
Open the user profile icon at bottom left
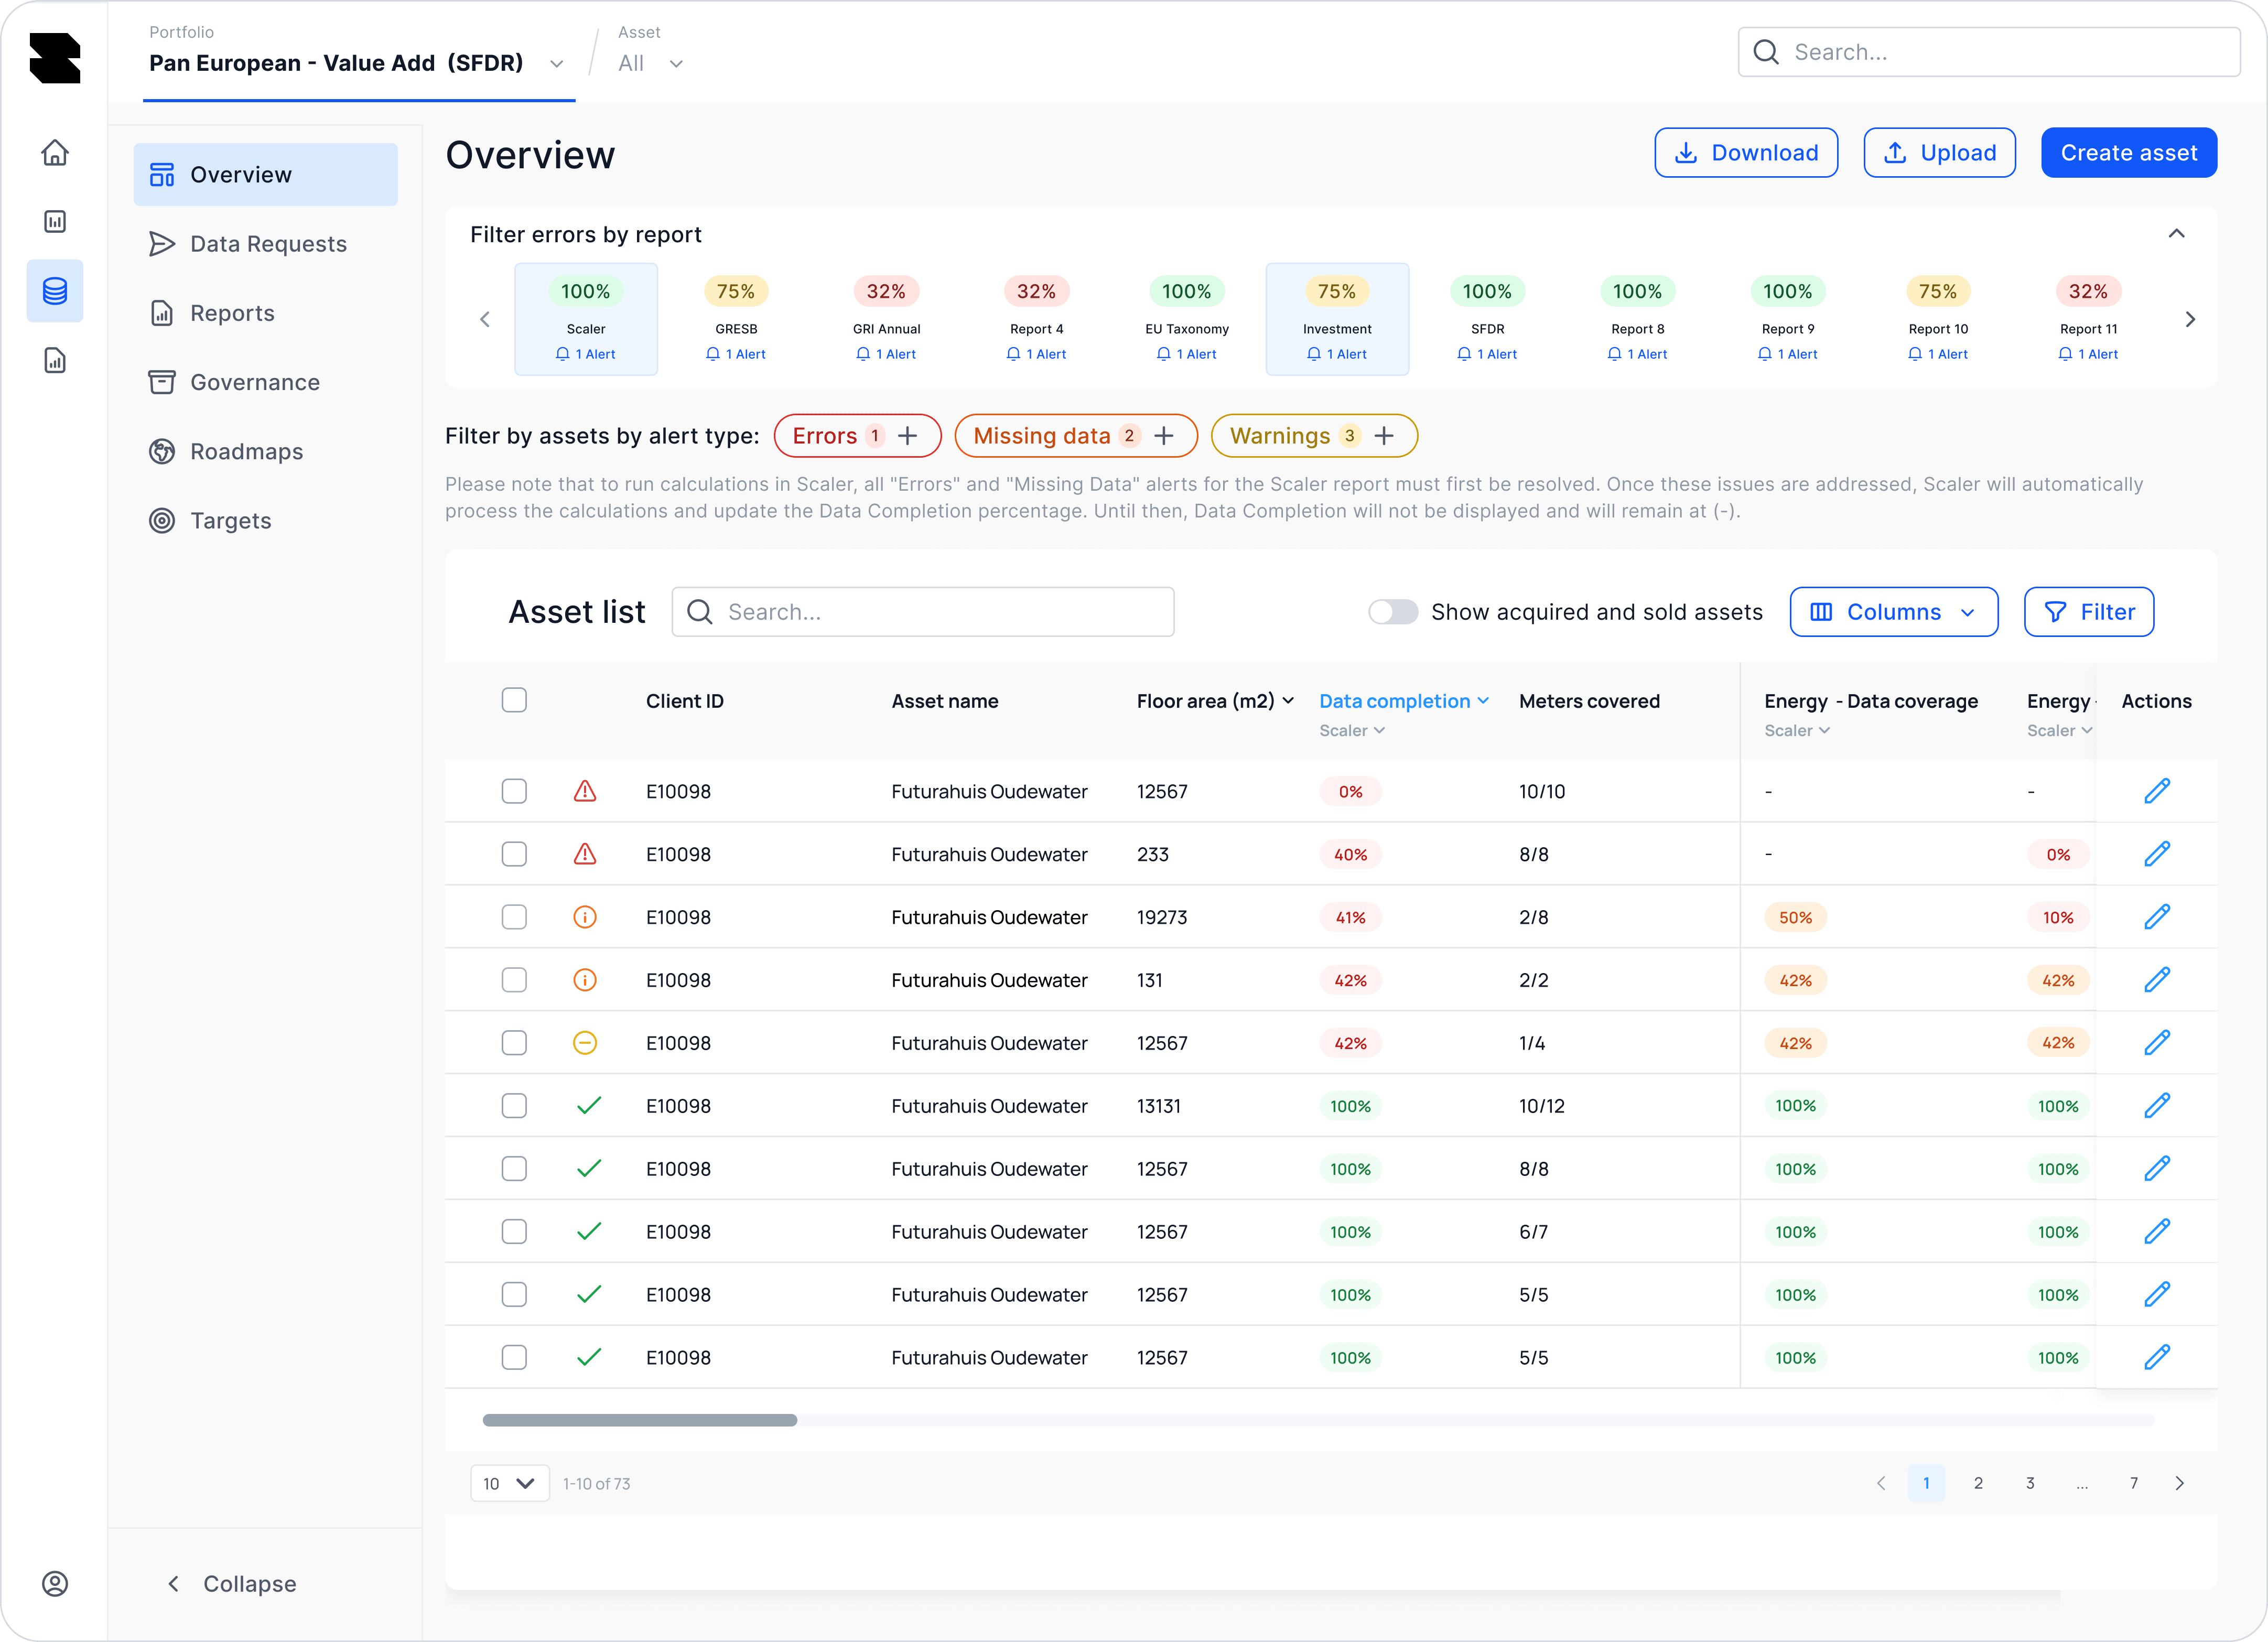(55, 1584)
